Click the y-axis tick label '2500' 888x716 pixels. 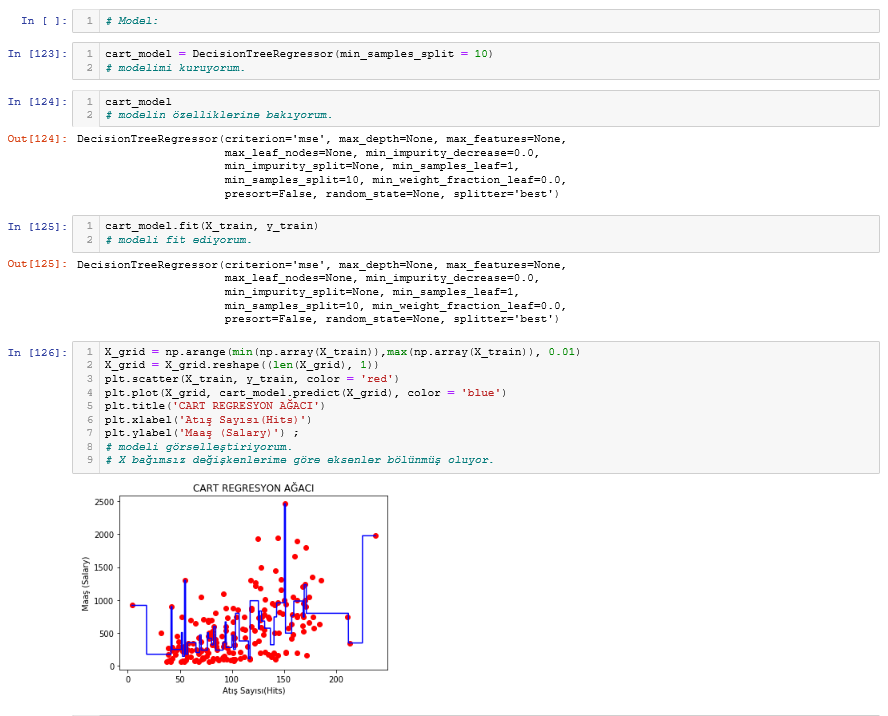tap(104, 502)
